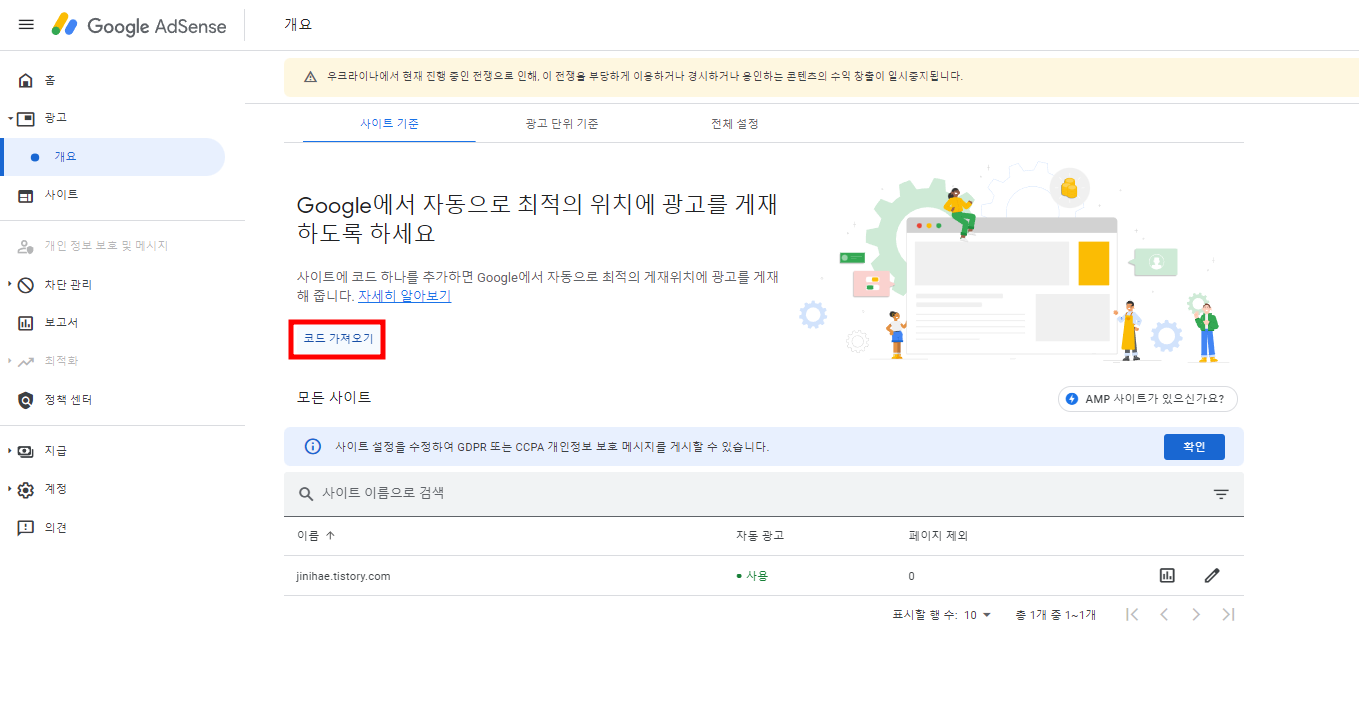
Task: Click the reports chart icon beside 보고서
Action: pos(26,323)
